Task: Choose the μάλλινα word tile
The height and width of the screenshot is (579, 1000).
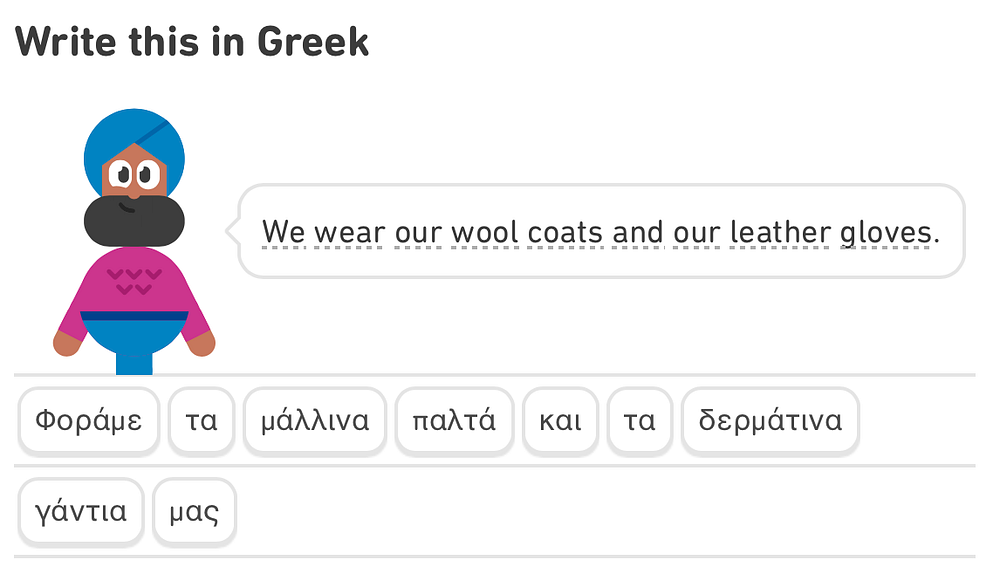Action: coord(315,421)
